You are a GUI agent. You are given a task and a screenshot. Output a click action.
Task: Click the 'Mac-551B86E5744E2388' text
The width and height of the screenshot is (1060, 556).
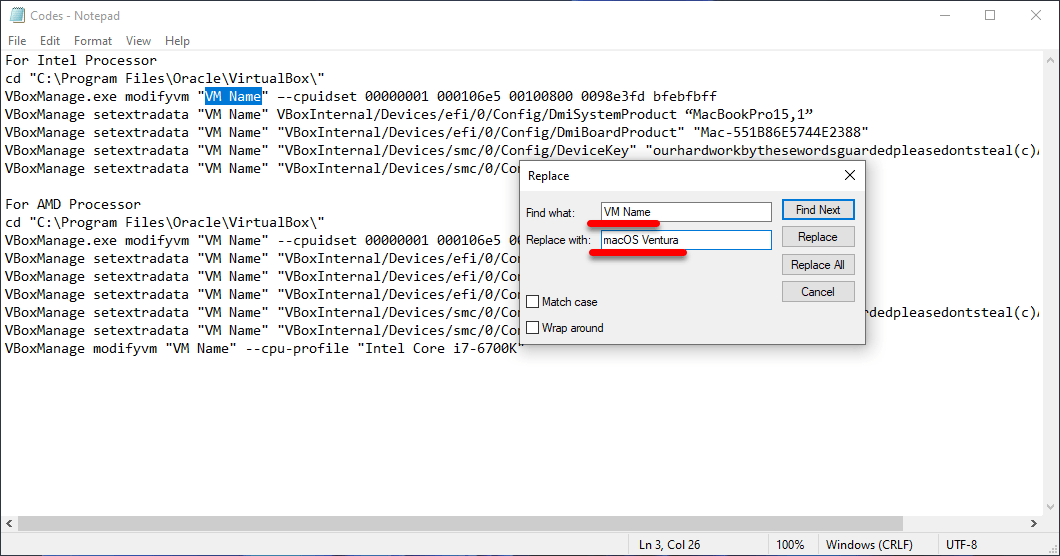click(x=781, y=133)
